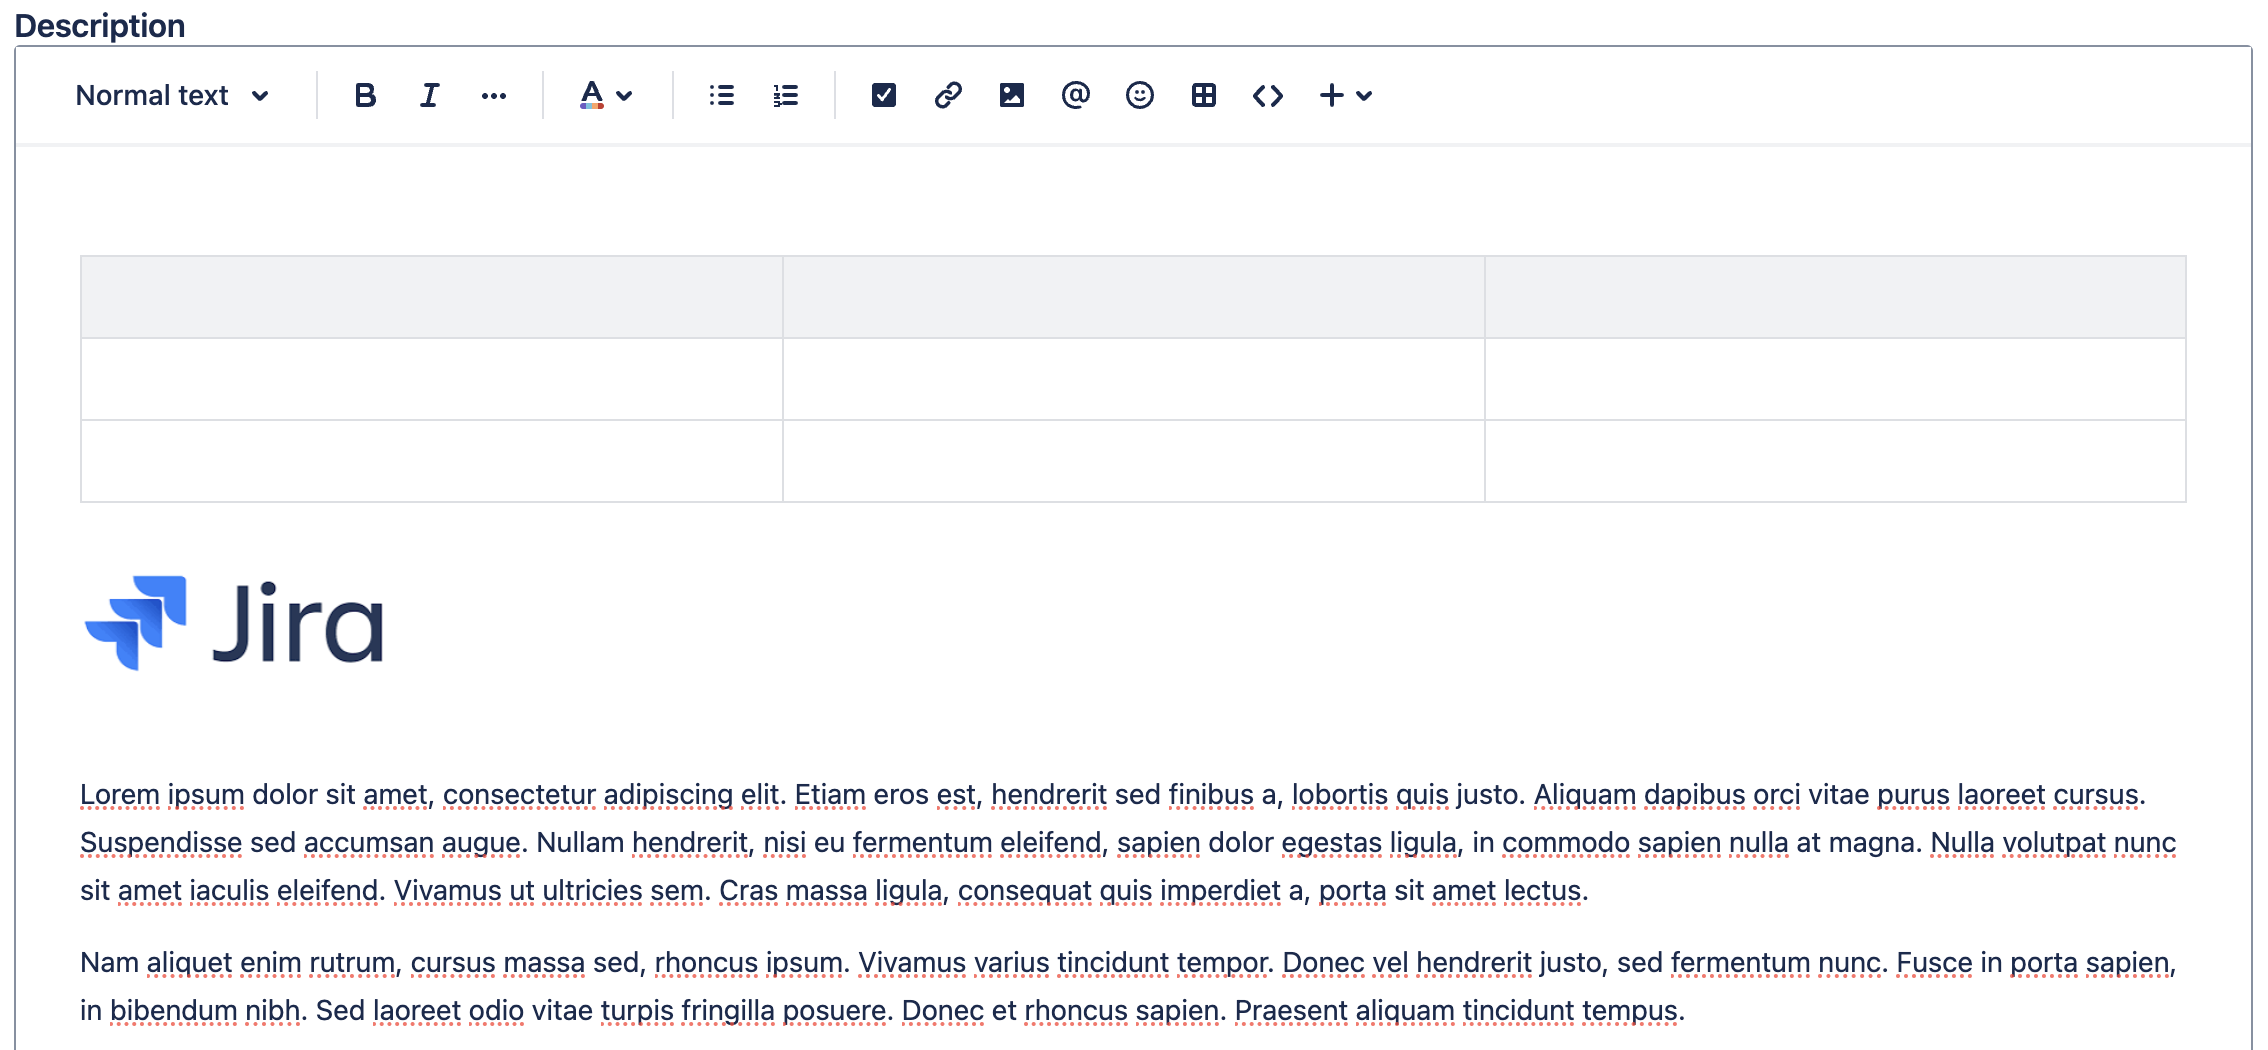Insert a bullet list
This screenshot has height=1050, width=2268.
(721, 96)
